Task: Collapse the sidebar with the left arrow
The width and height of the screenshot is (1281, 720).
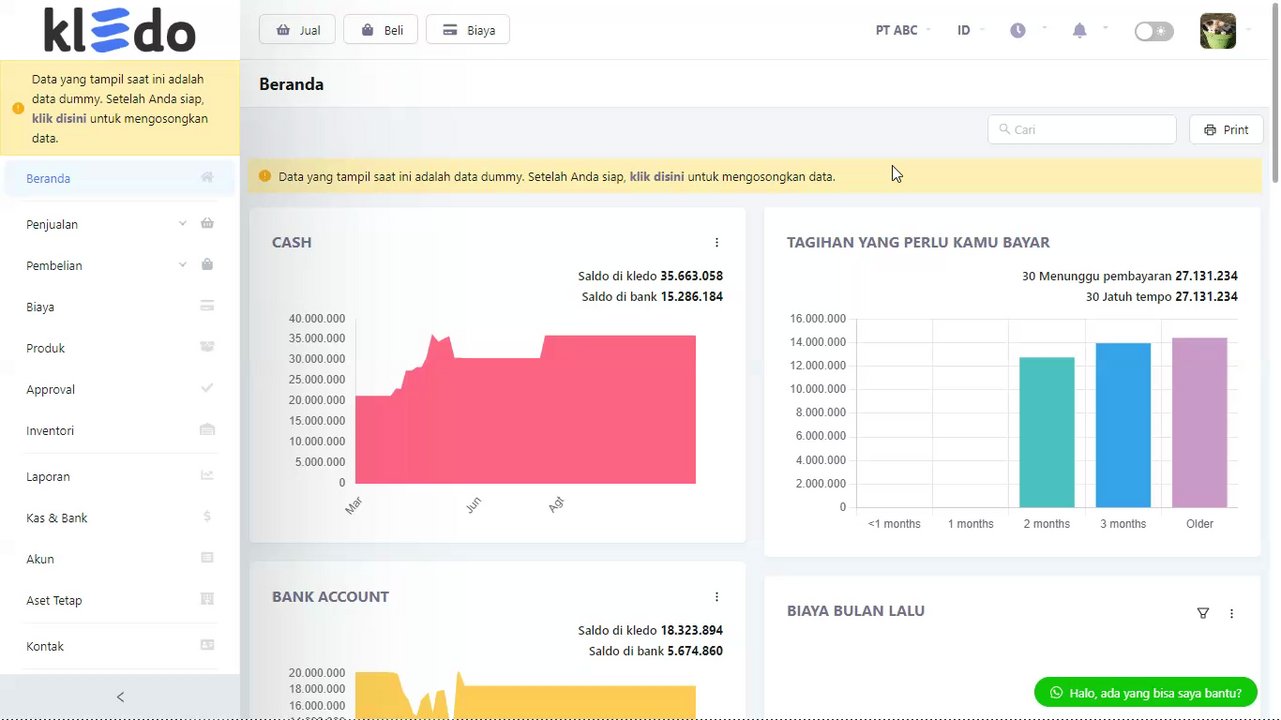Action: tap(120, 697)
